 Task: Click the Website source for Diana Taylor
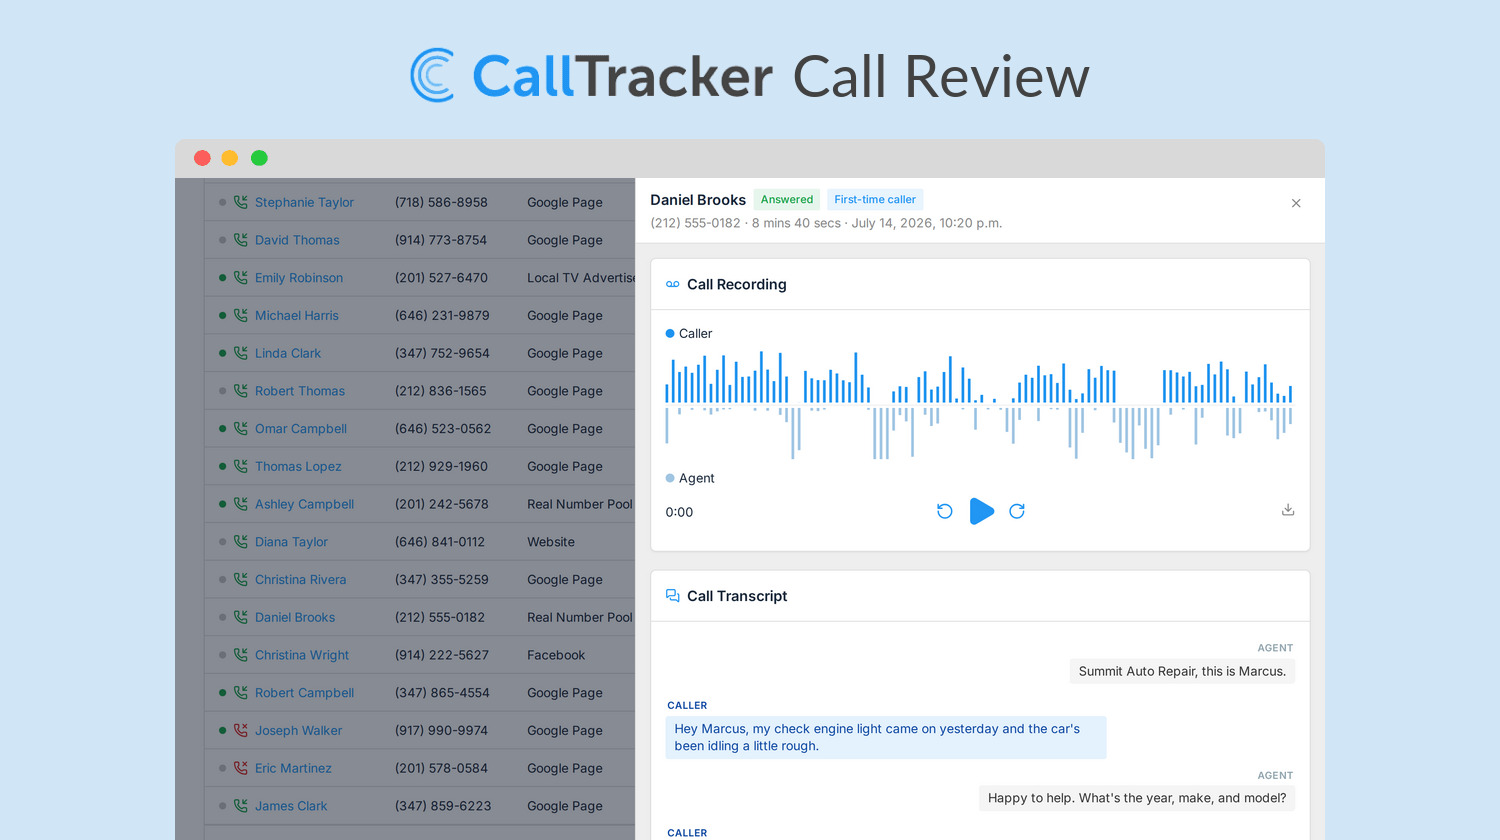click(551, 542)
